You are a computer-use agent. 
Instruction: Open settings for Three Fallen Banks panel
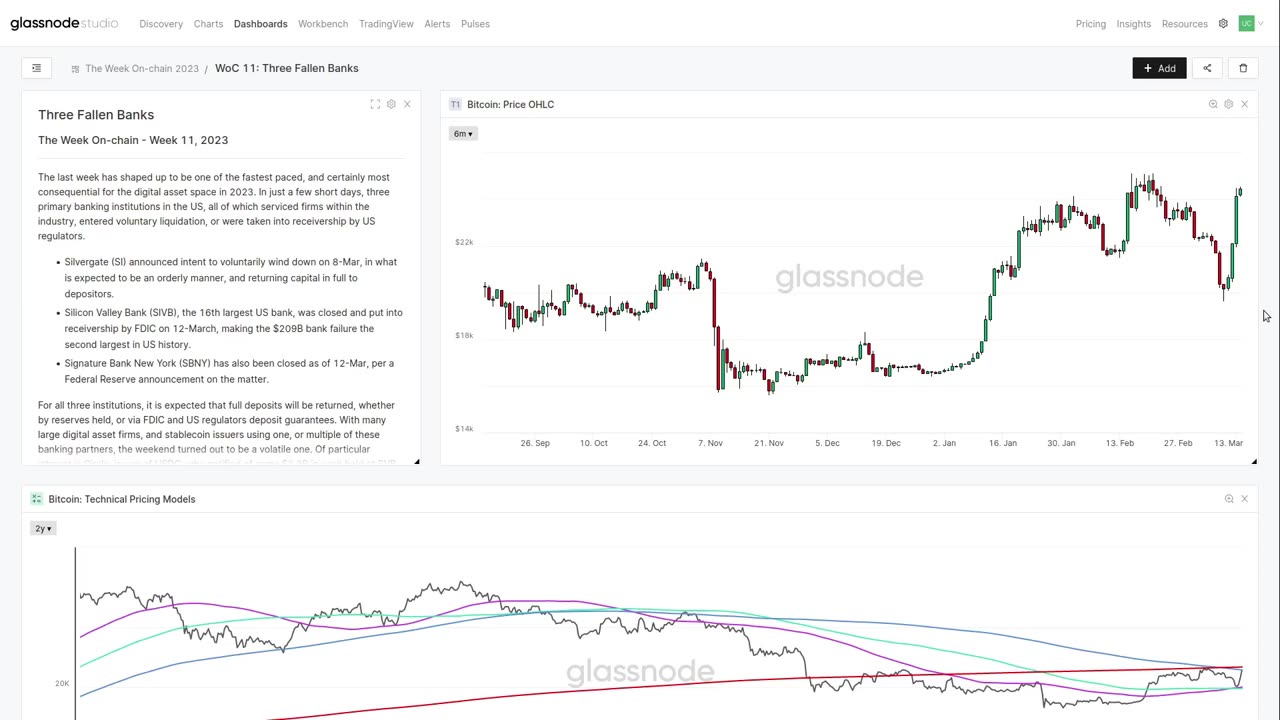click(x=391, y=104)
